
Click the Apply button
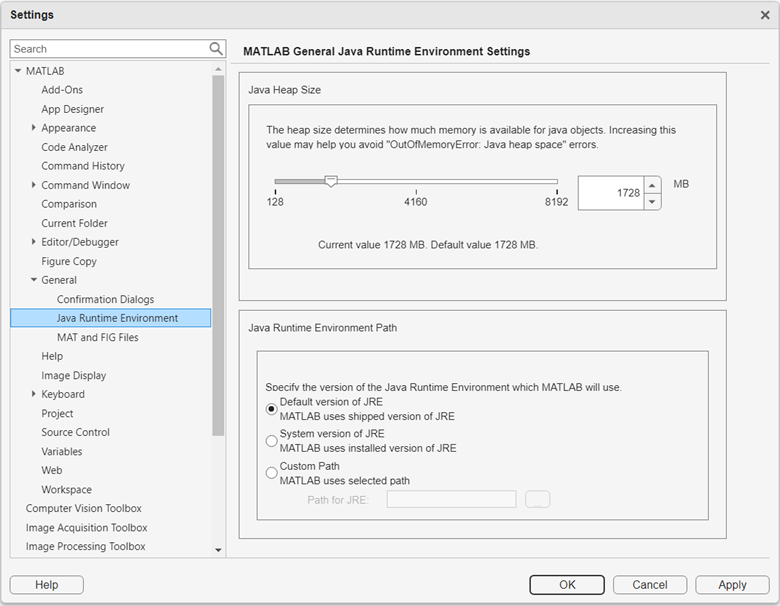(732, 585)
